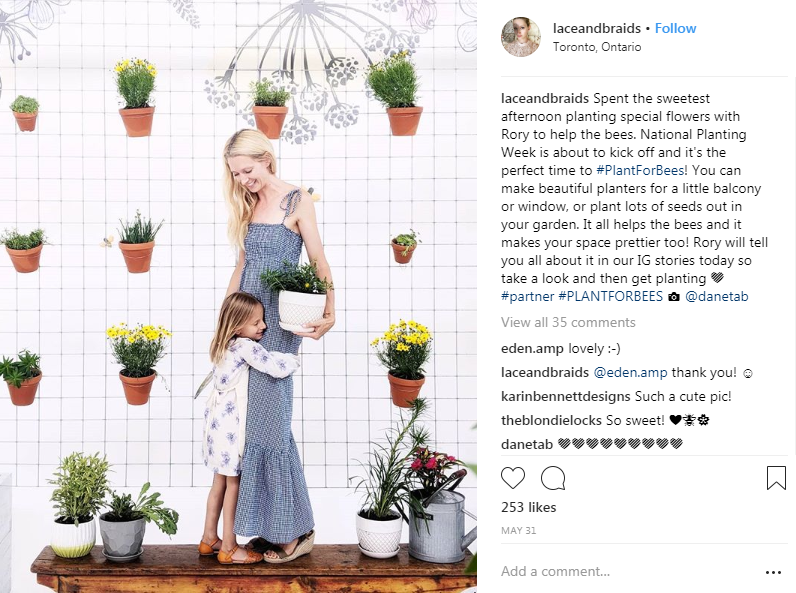View the 253 likes list
The height and width of the screenshot is (593, 796).
(x=528, y=507)
